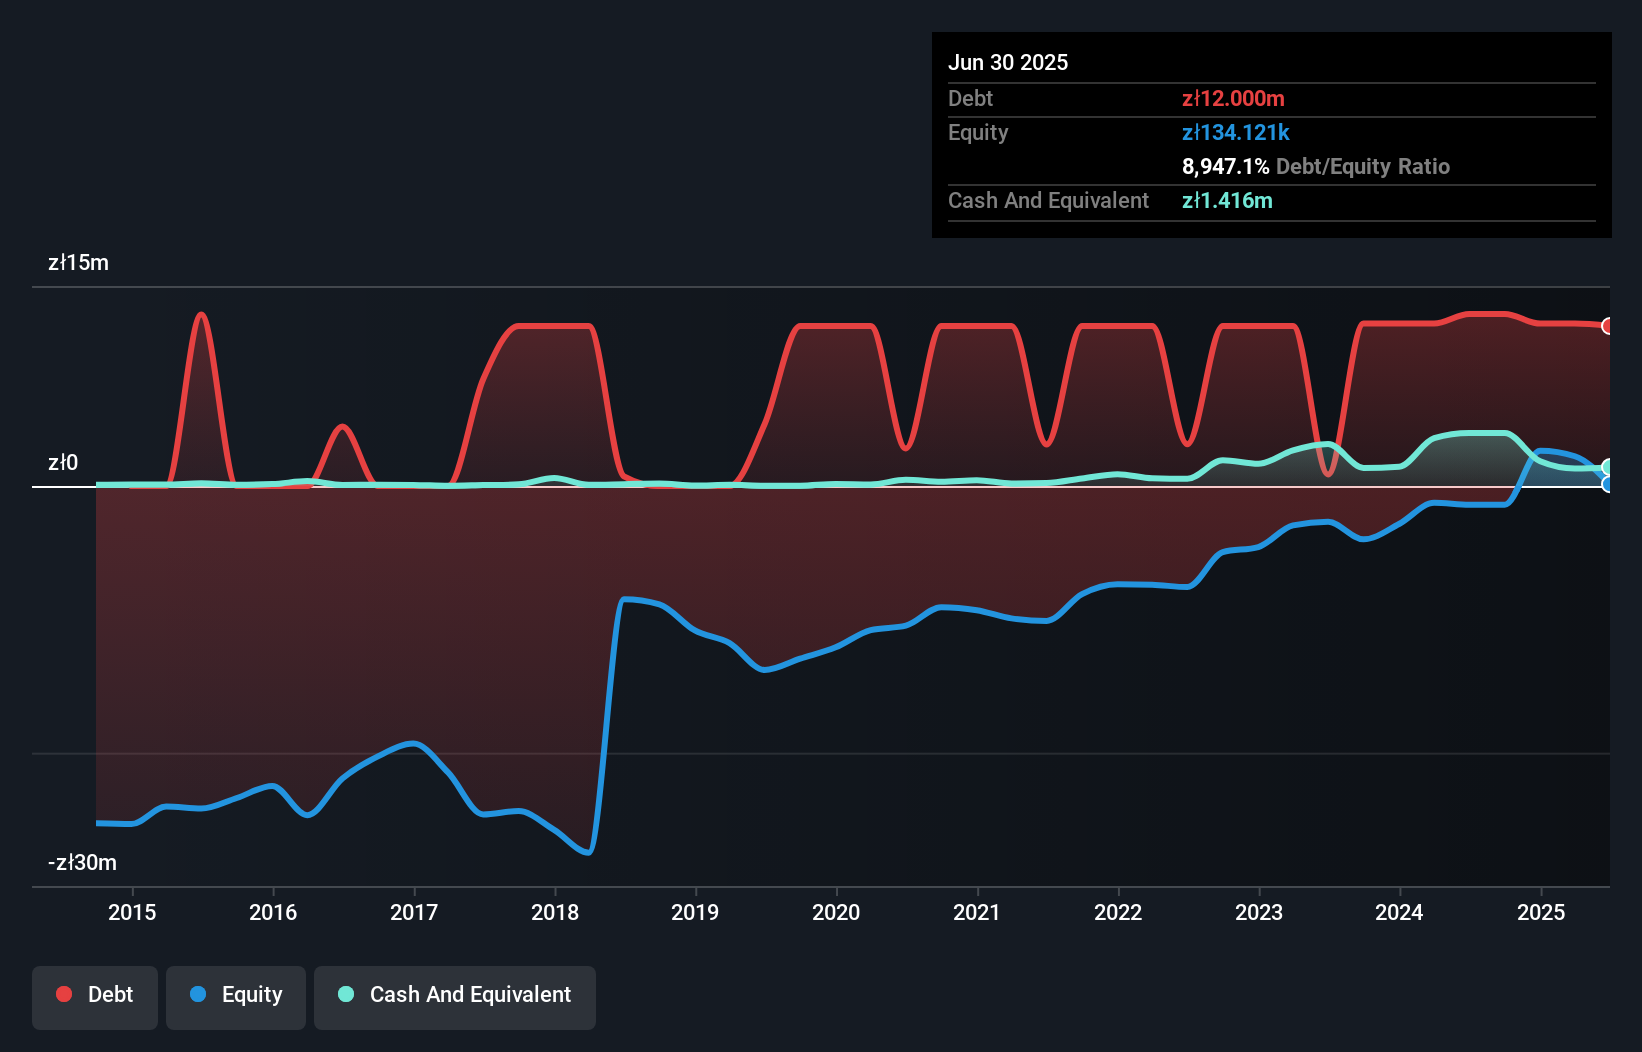Viewport: 1642px width, 1052px height.
Task: Select the teal Cash endpoint marker at chart edge
Action: (x=1608, y=466)
